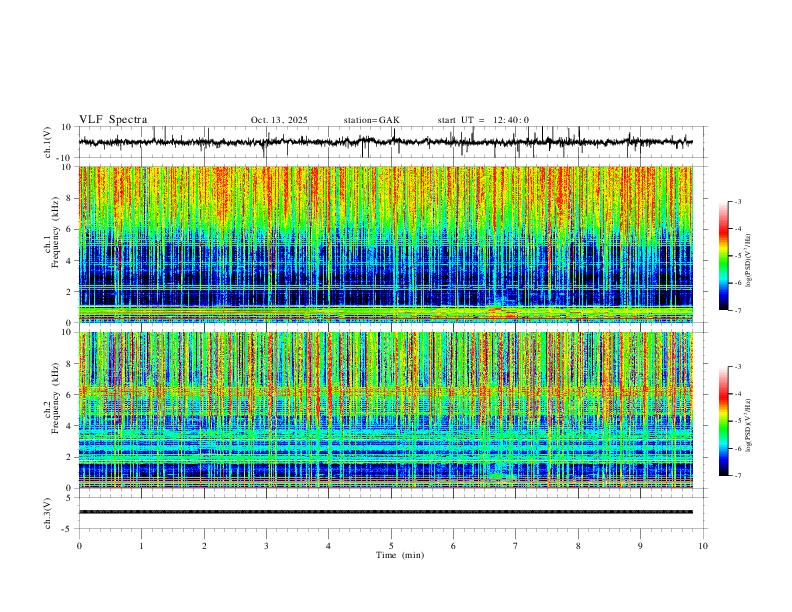Click the ch.1 waveform voltage trace panel
The height and width of the screenshot is (612, 792).
(391, 142)
